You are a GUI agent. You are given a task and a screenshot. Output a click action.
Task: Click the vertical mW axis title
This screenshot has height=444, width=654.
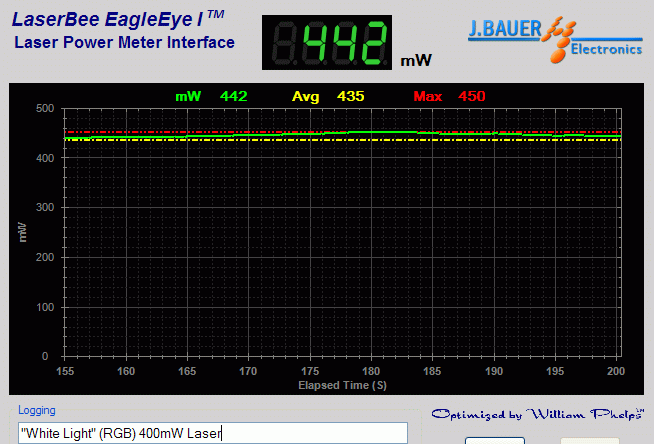click(23, 232)
